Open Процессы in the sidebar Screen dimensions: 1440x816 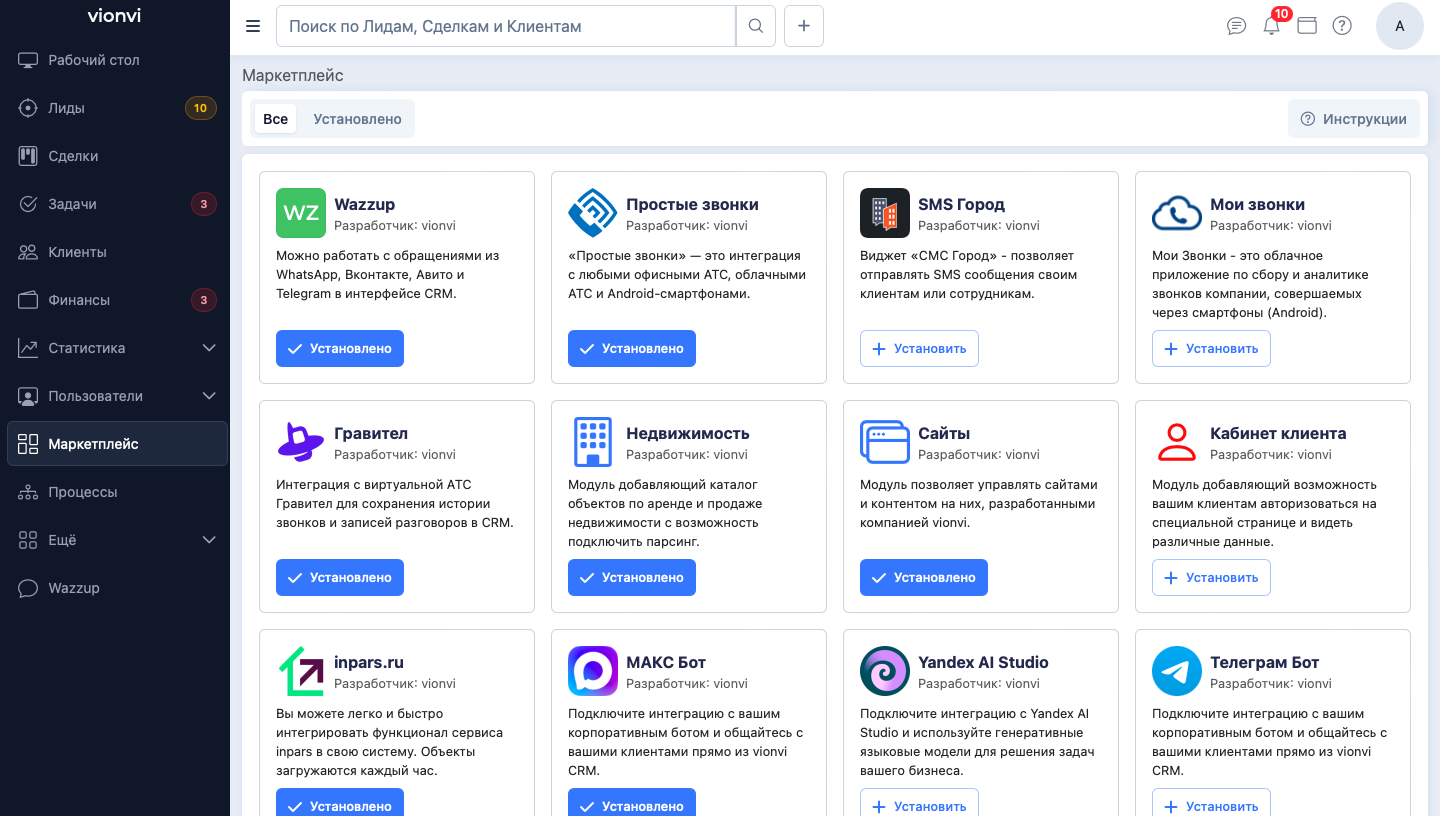tap(118, 492)
